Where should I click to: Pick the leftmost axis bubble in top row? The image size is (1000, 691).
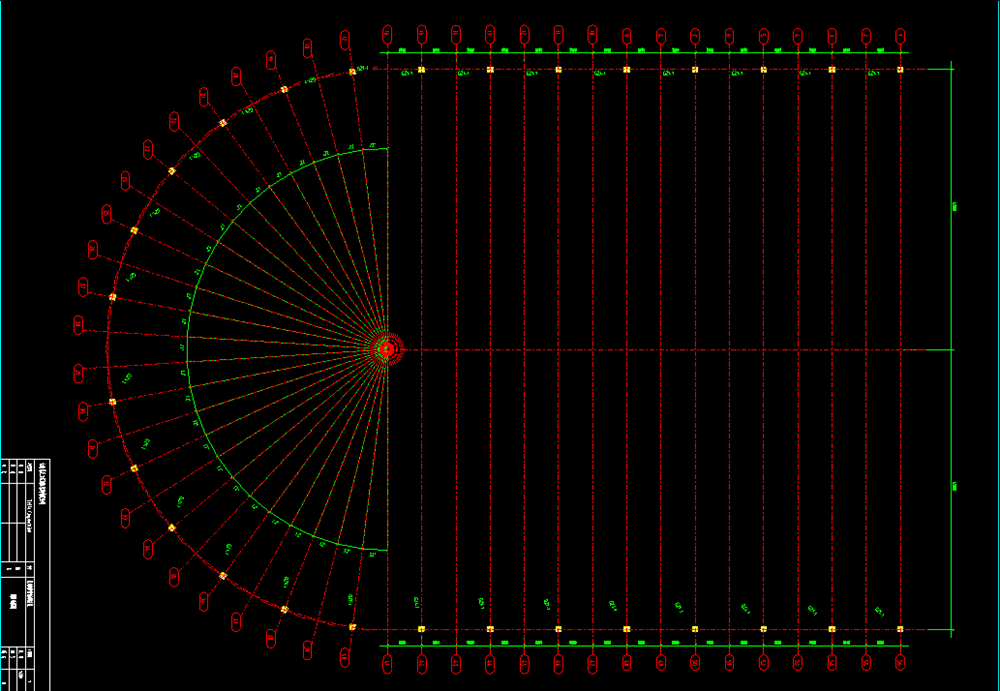point(387,36)
